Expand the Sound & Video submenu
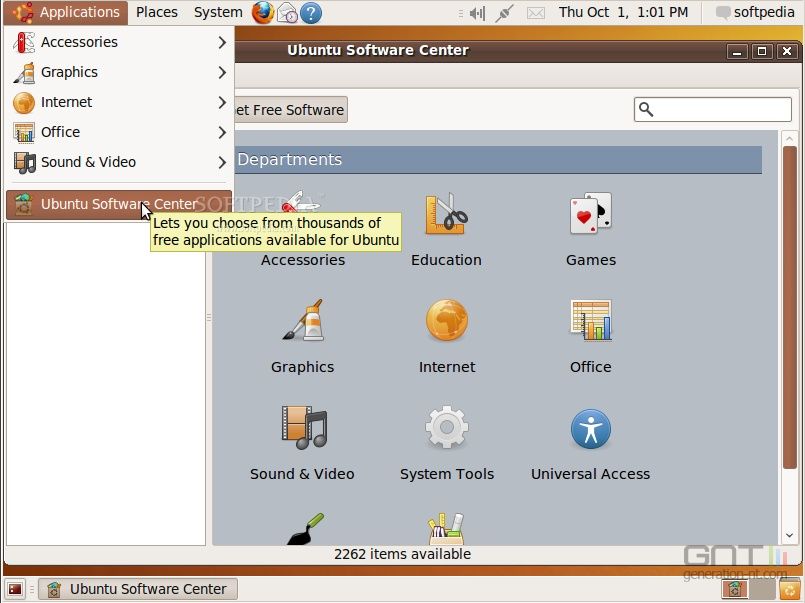 pos(119,162)
